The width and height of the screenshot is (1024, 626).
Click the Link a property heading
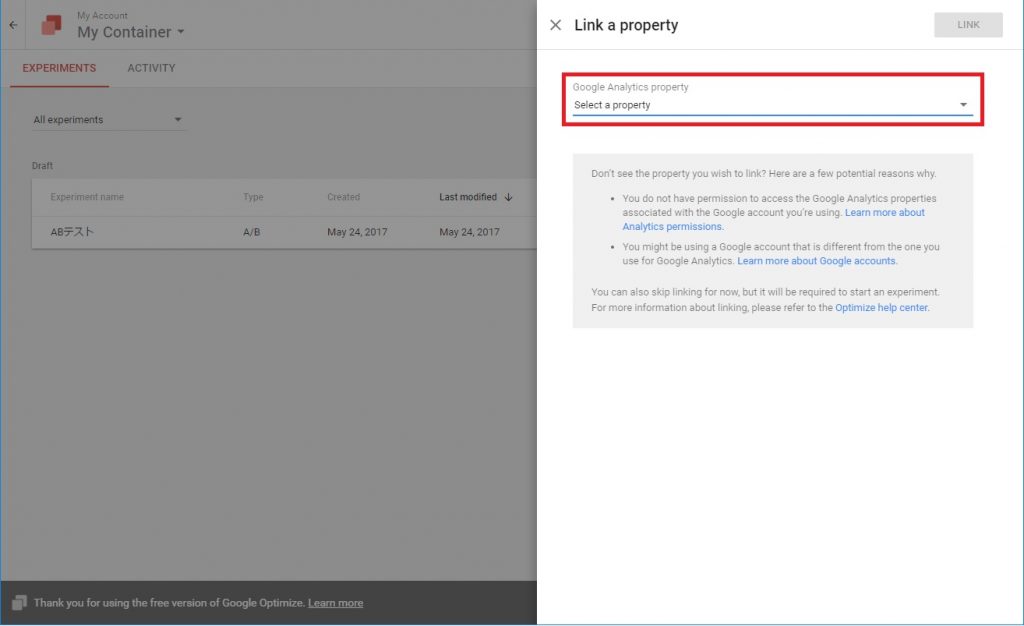click(x=626, y=25)
